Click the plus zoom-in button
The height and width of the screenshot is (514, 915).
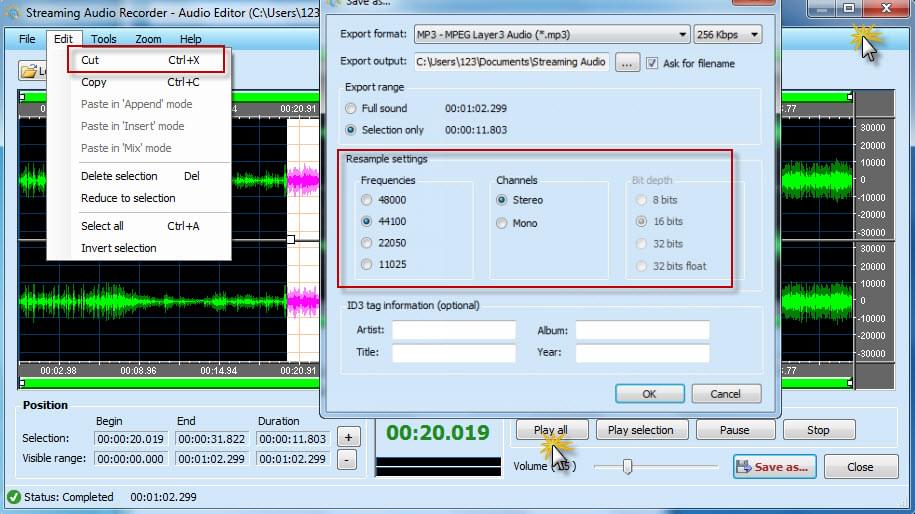(x=347, y=437)
